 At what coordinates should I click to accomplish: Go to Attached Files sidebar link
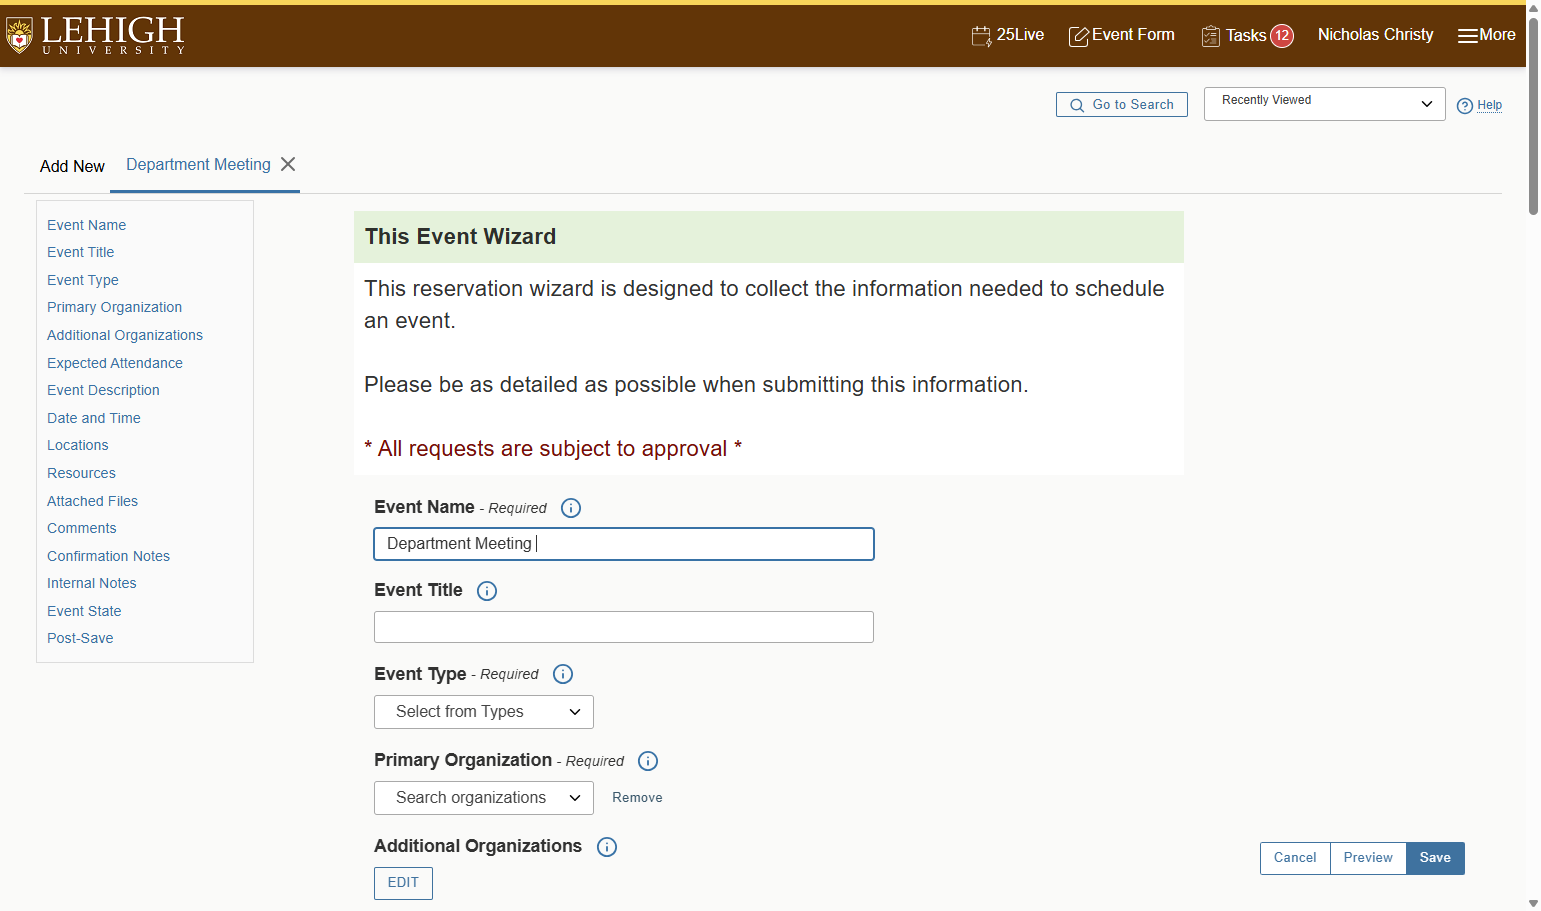92,501
